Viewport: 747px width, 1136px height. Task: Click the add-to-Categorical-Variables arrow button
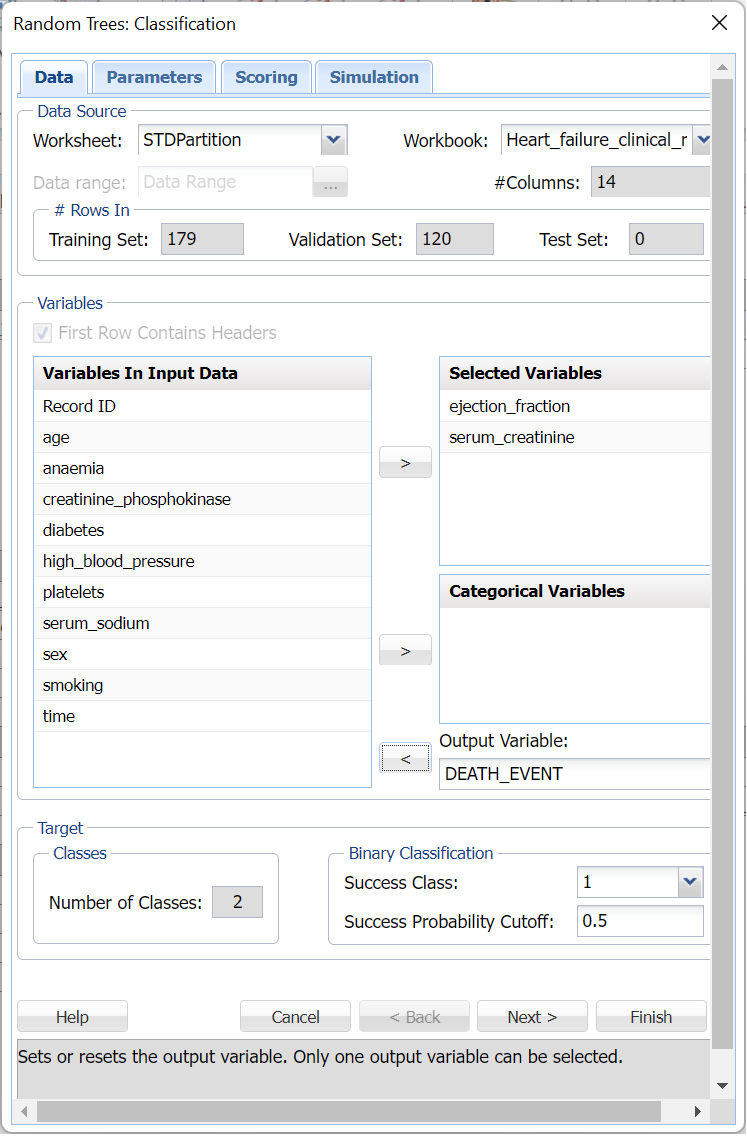405,650
